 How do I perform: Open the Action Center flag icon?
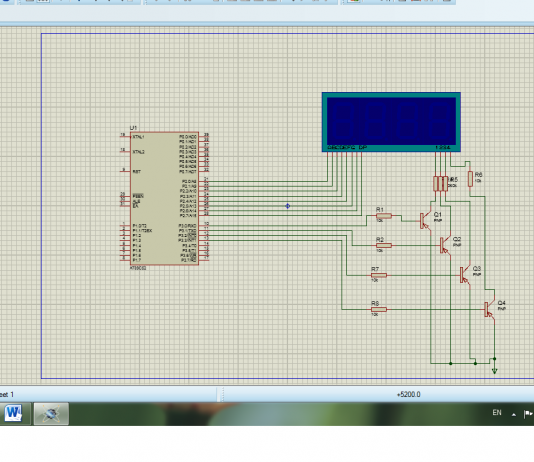coord(529,413)
